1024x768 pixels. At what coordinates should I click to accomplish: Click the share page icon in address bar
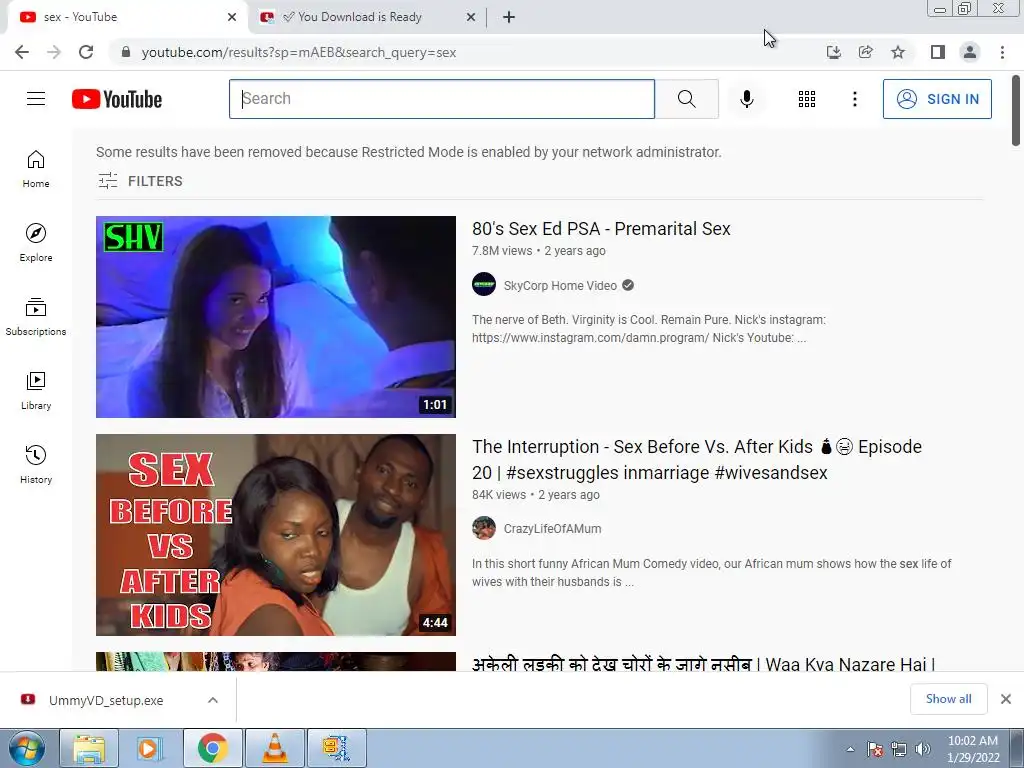865,52
